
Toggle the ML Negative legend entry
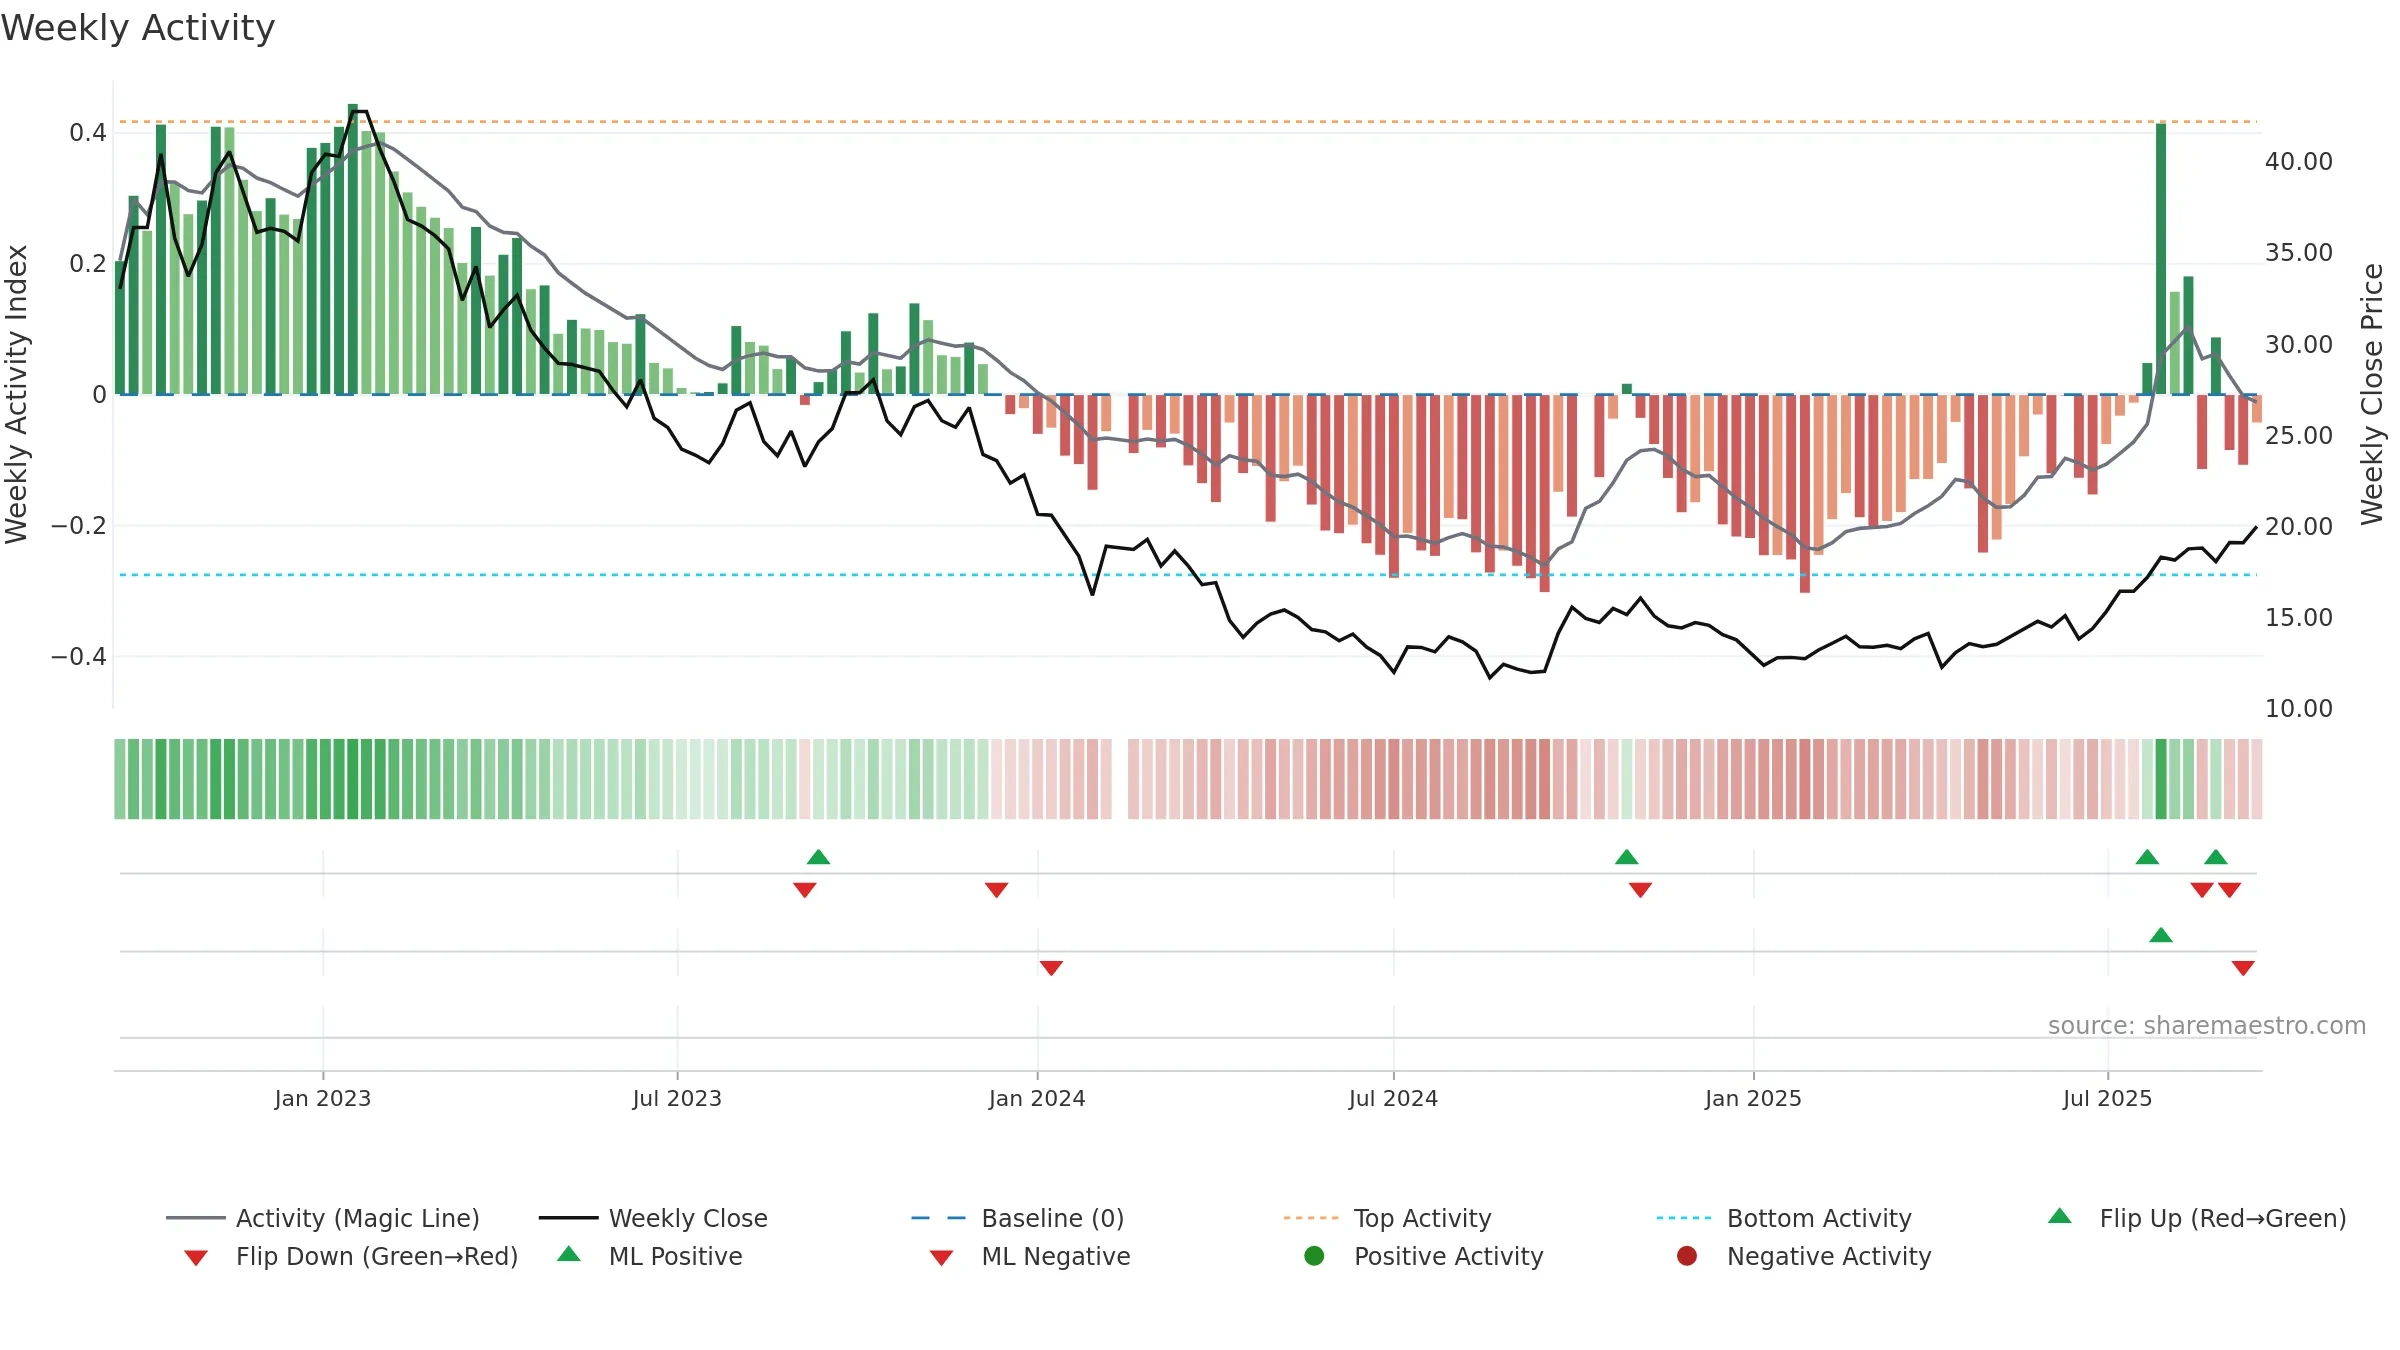tap(1030, 1256)
